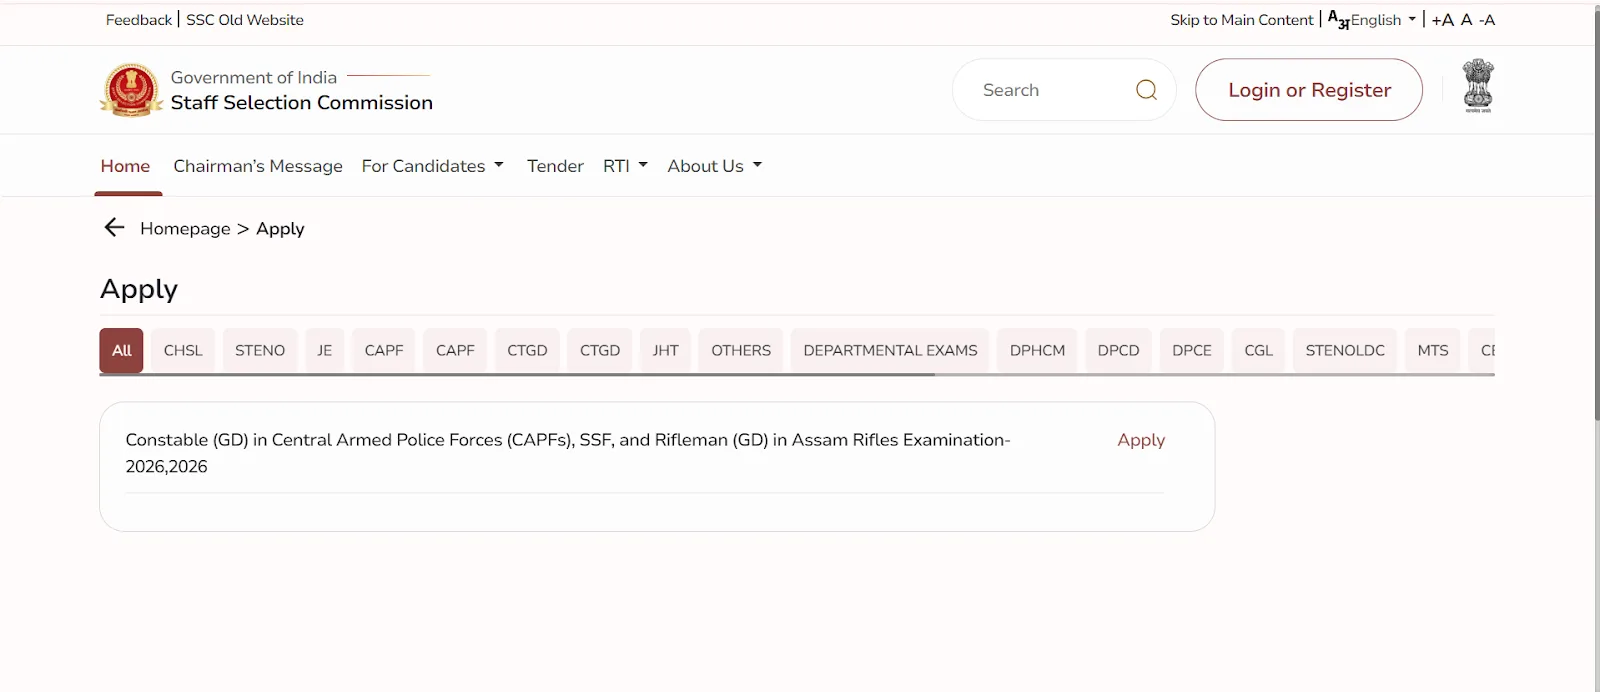Select the OTHERS tab

click(741, 350)
